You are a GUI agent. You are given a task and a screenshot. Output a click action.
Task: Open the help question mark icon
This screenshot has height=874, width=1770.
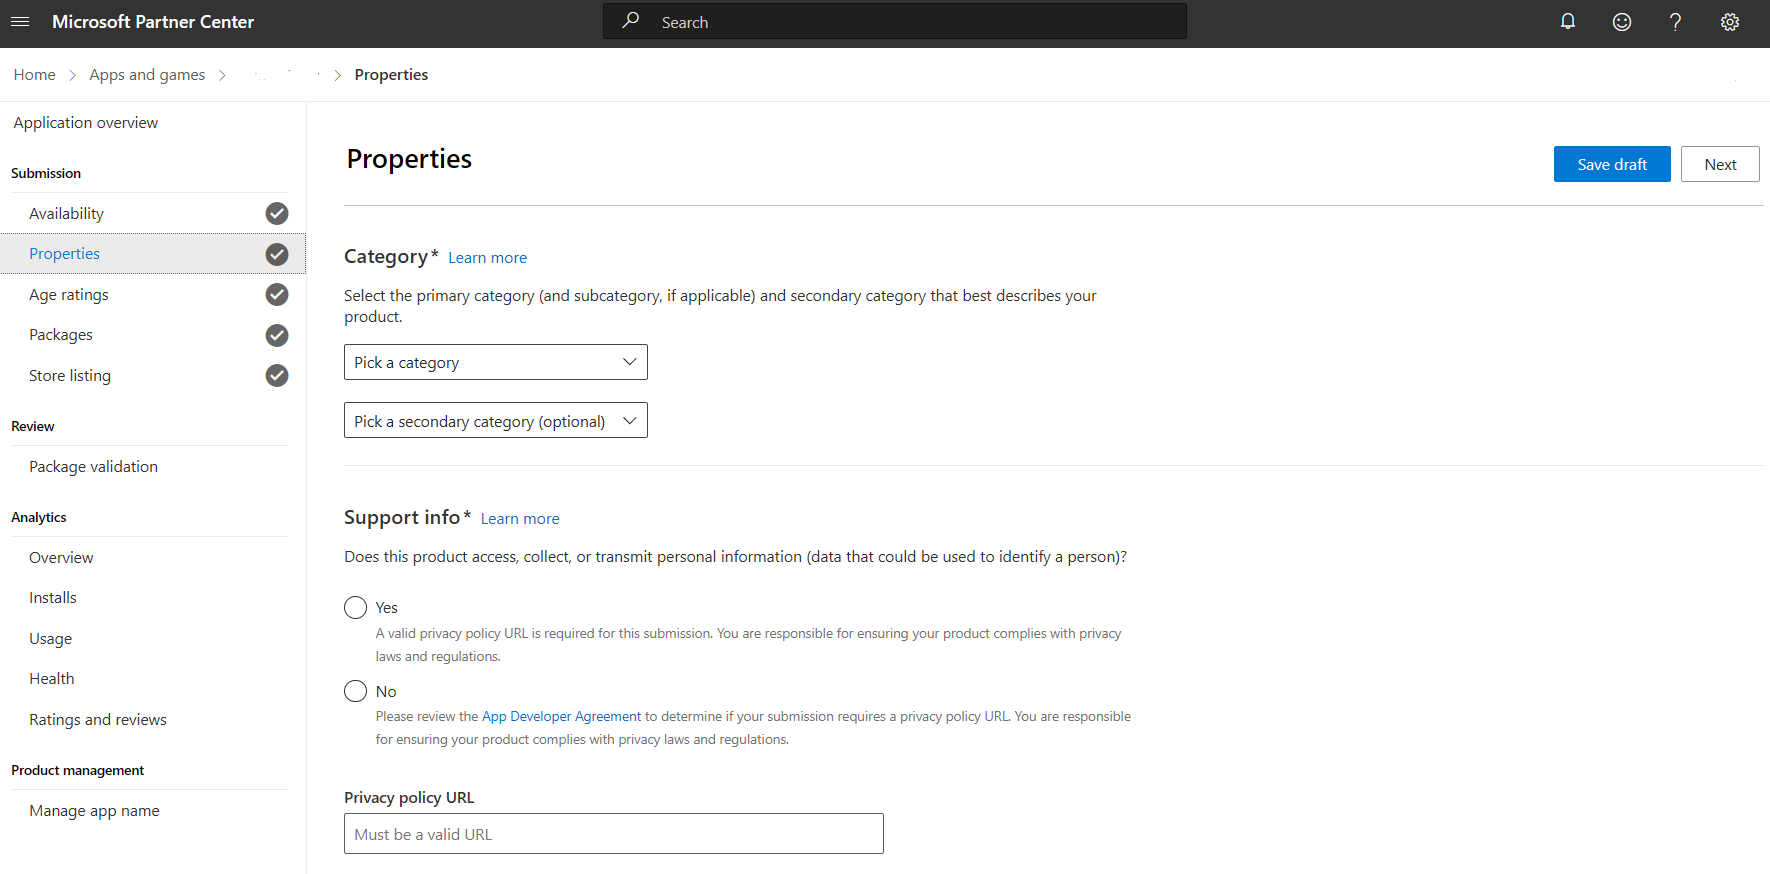(1675, 22)
